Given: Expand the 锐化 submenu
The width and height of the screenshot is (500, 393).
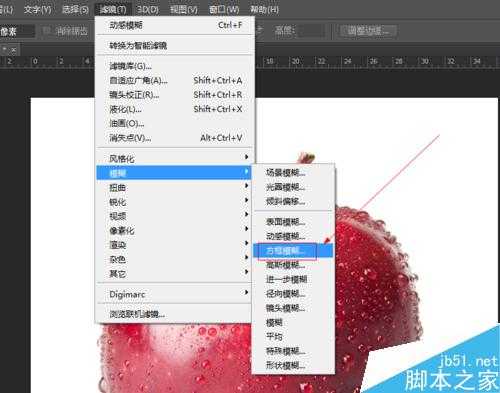Looking at the screenshot, I should (x=175, y=202).
